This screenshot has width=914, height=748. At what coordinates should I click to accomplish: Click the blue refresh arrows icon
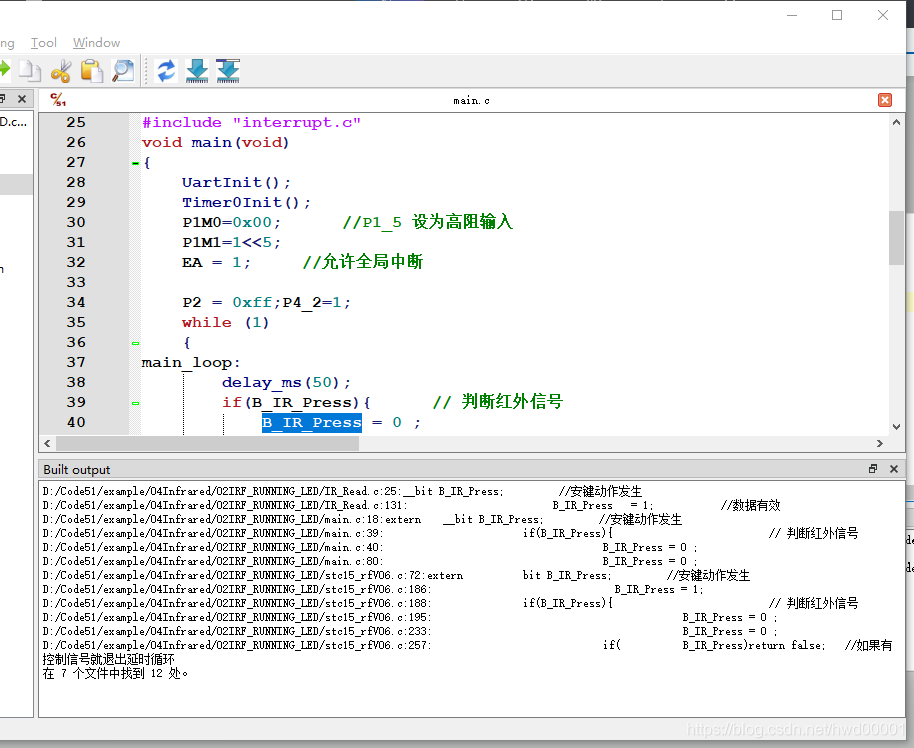166,71
